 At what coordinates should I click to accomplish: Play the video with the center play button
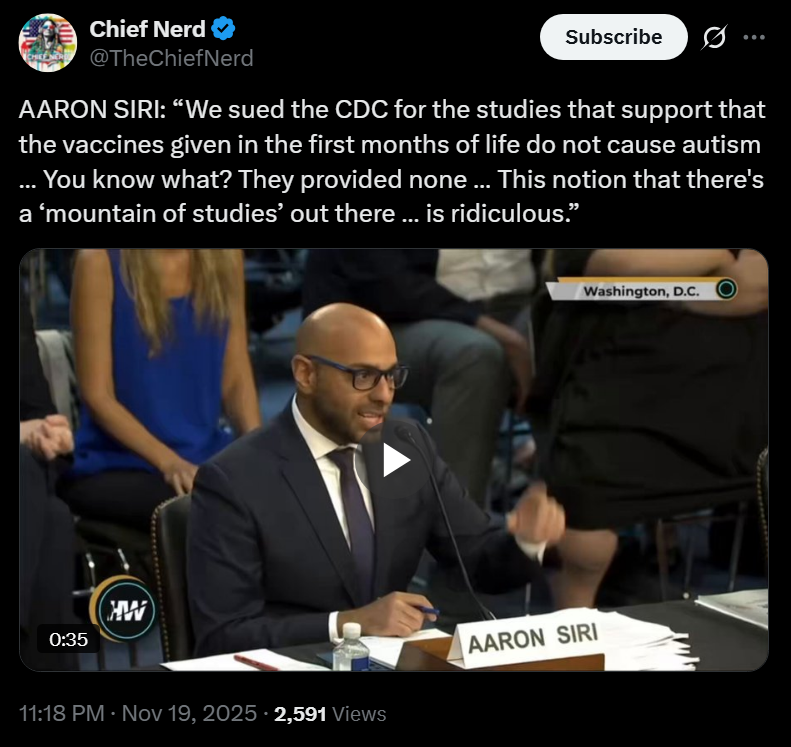click(x=396, y=460)
